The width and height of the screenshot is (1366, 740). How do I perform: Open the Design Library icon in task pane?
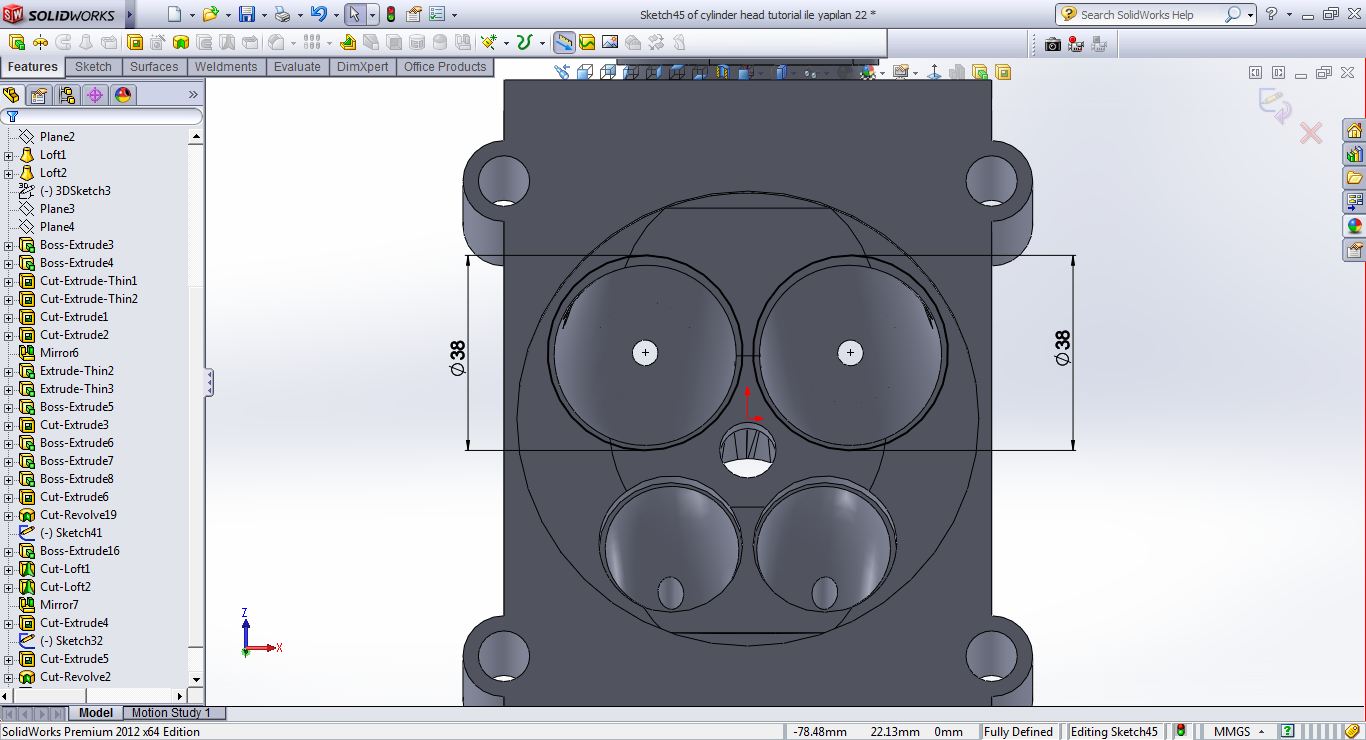click(1354, 155)
